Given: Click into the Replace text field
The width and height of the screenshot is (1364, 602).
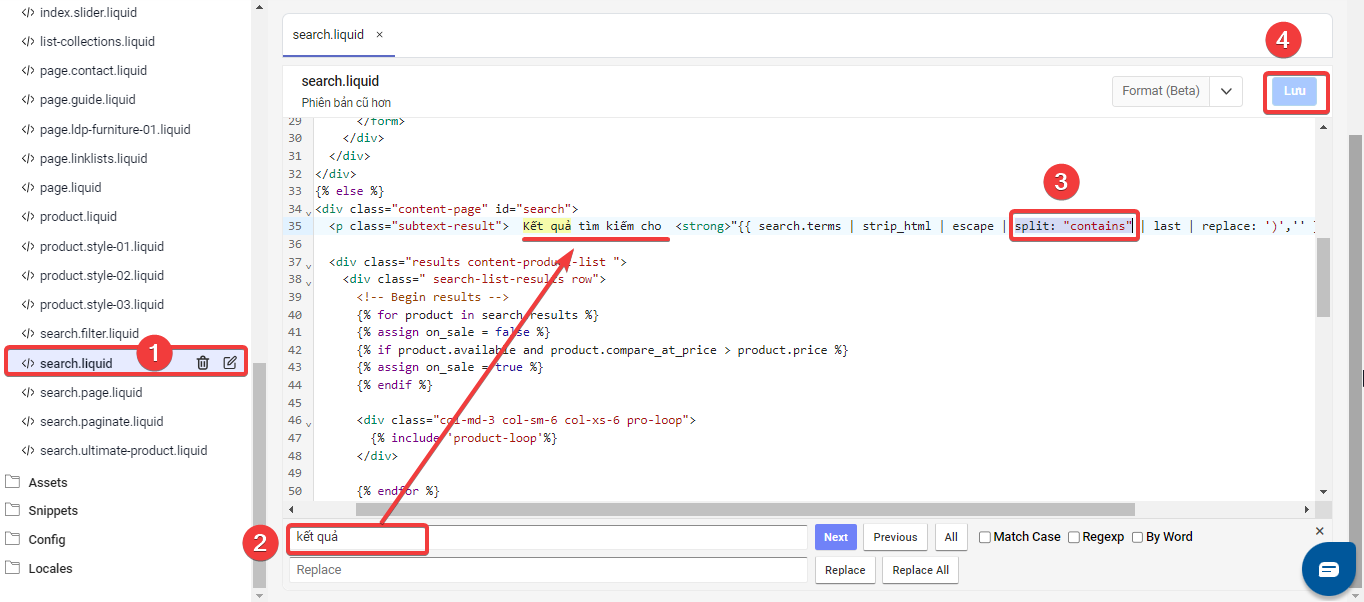Looking at the screenshot, I should 548,570.
